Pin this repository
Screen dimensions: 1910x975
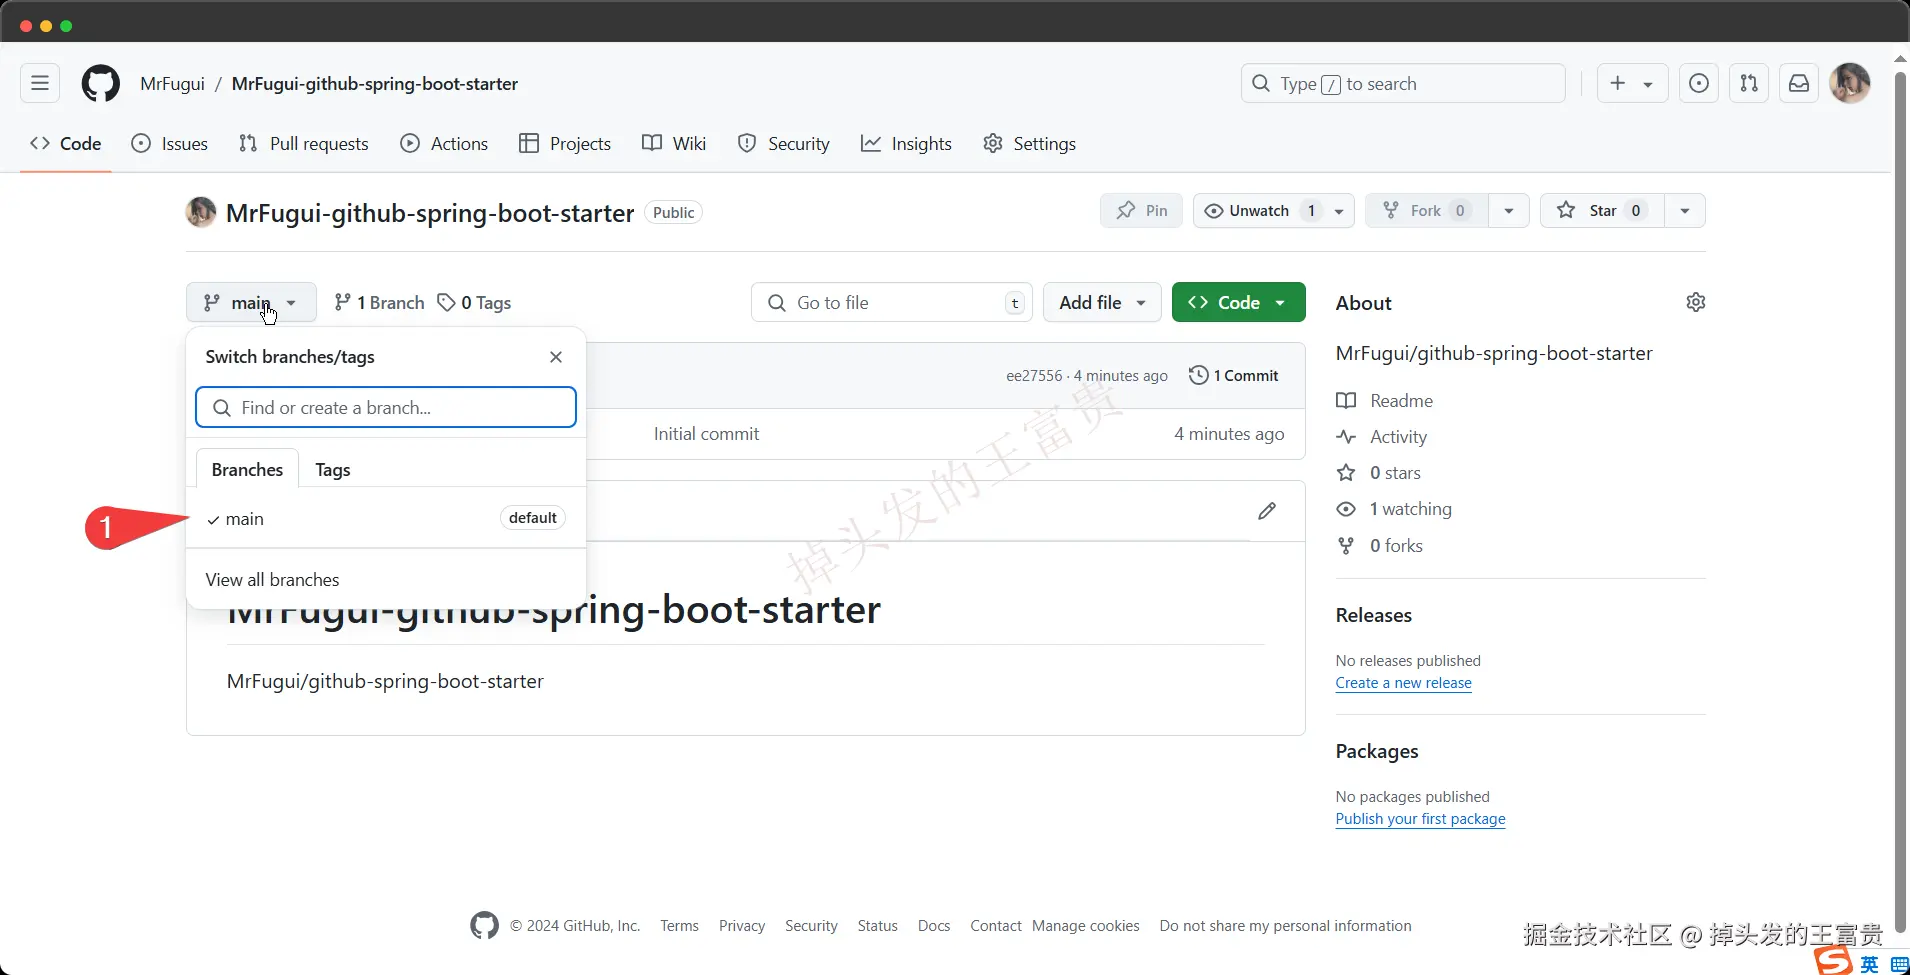(1142, 211)
